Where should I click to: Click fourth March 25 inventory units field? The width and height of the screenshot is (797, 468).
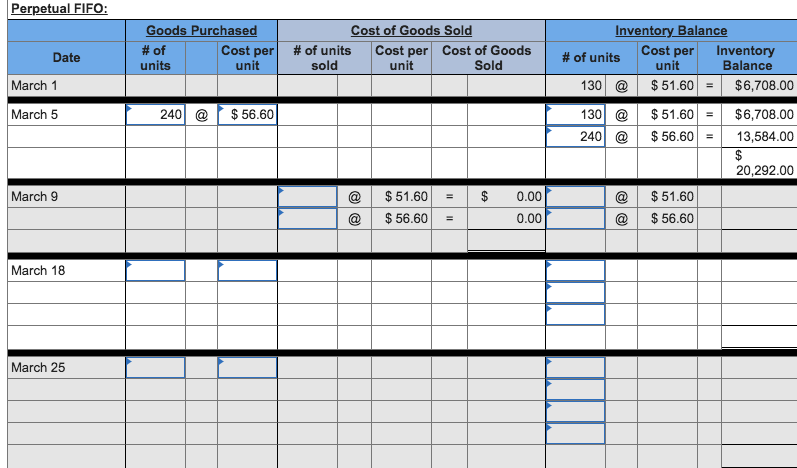click(x=575, y=433)
